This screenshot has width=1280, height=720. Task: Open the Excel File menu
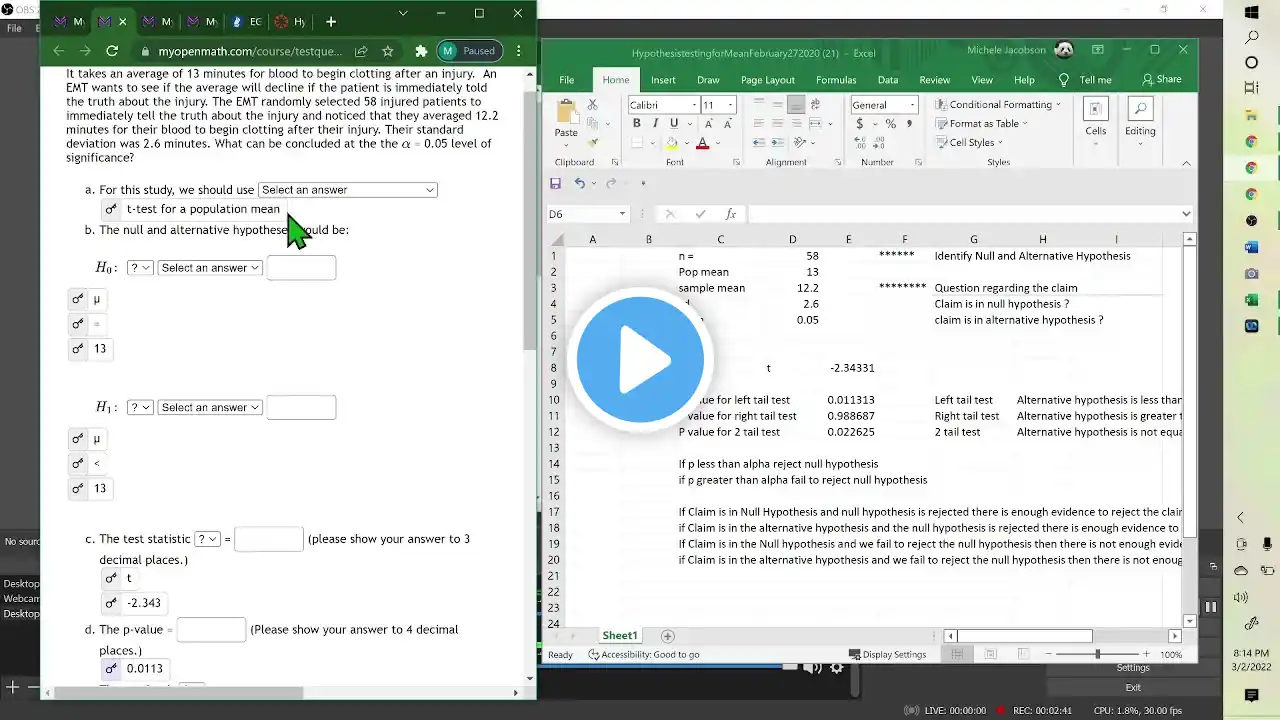567,80
